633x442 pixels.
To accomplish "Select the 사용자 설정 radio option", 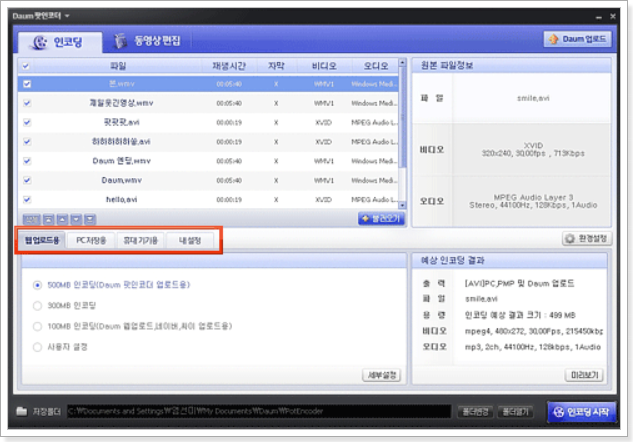I will pos(38,347).
